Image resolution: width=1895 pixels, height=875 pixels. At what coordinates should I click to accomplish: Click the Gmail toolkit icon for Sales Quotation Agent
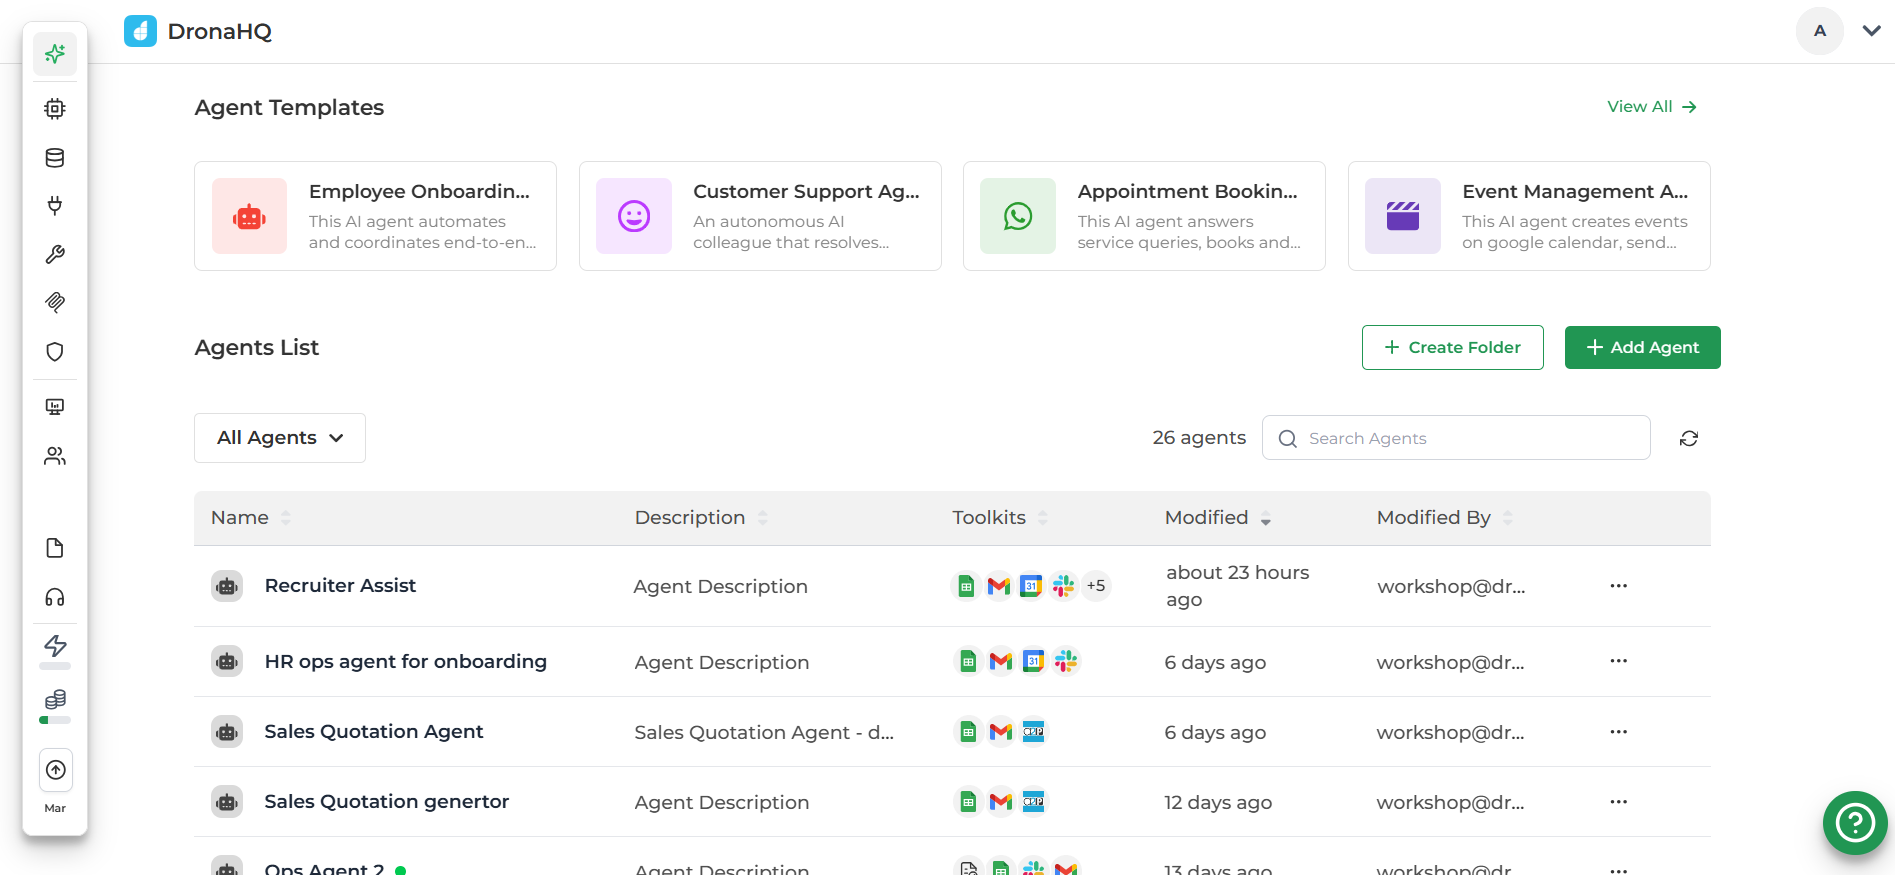pyautogui.click(x=1001, y=732)
